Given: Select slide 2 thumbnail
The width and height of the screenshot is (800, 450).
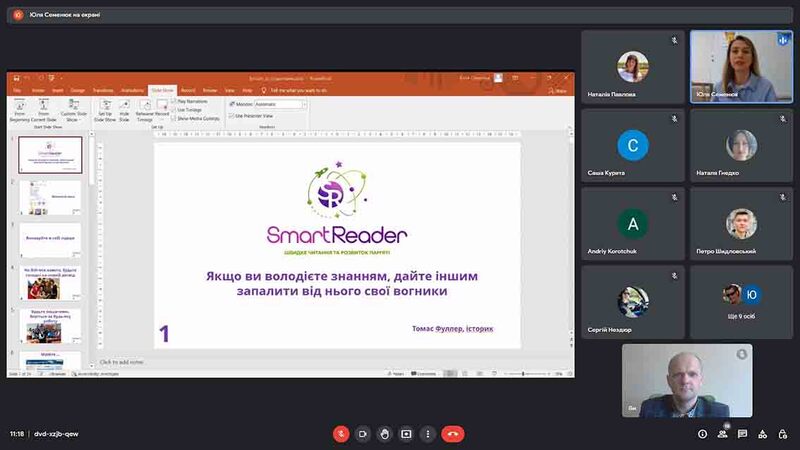Looking at the screenshot, I should [50, 197].
